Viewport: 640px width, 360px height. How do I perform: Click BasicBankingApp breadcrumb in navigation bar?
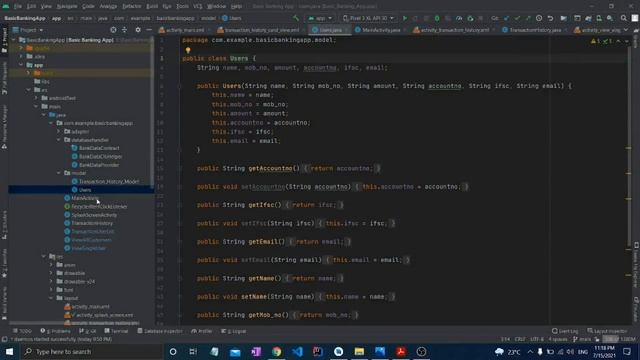pos(24,18)
